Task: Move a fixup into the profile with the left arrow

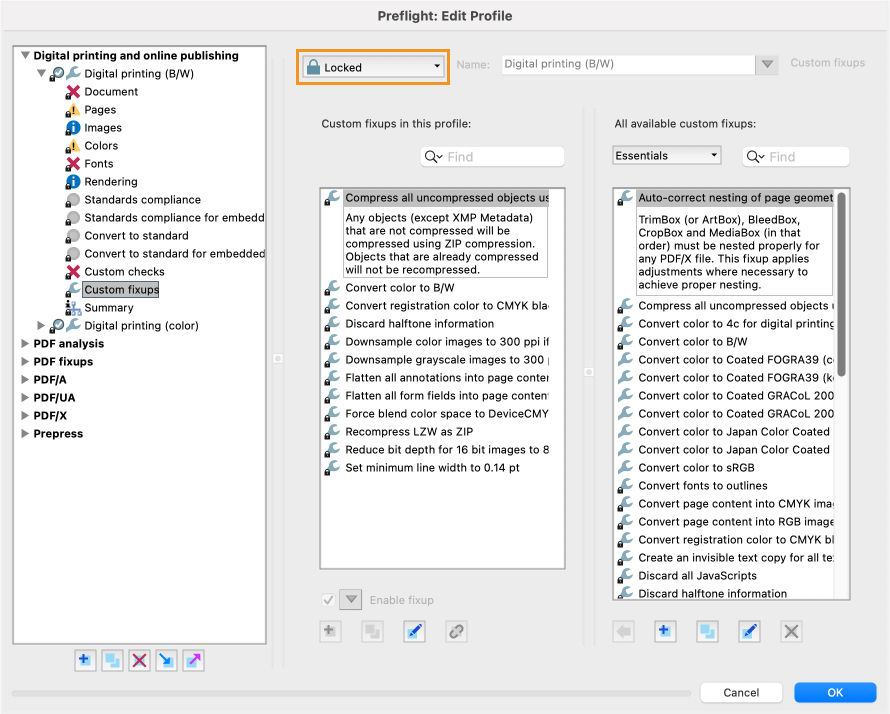Action: point(623,631)
